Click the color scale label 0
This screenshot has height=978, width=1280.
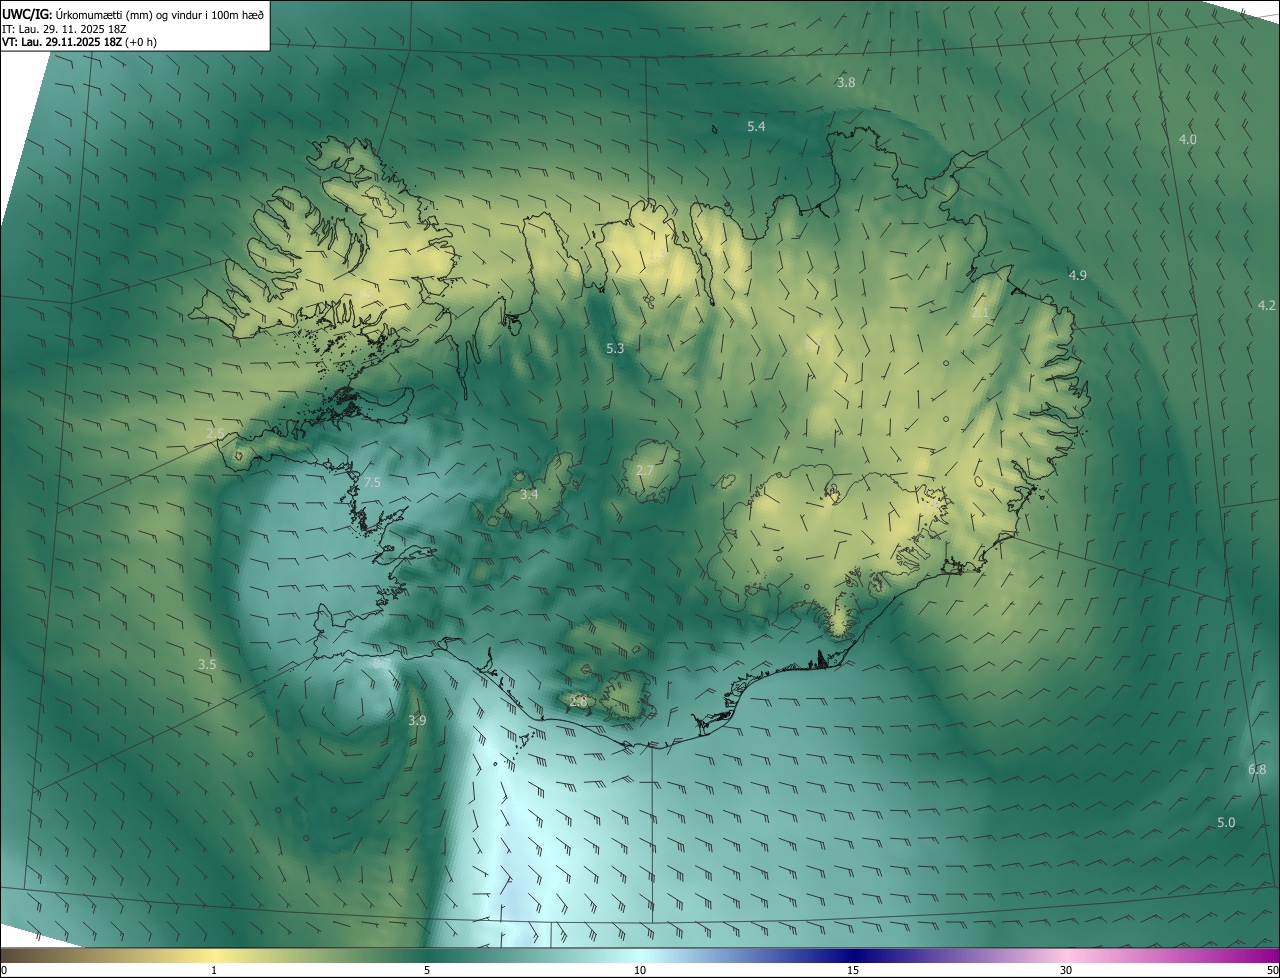click(4, 970)
